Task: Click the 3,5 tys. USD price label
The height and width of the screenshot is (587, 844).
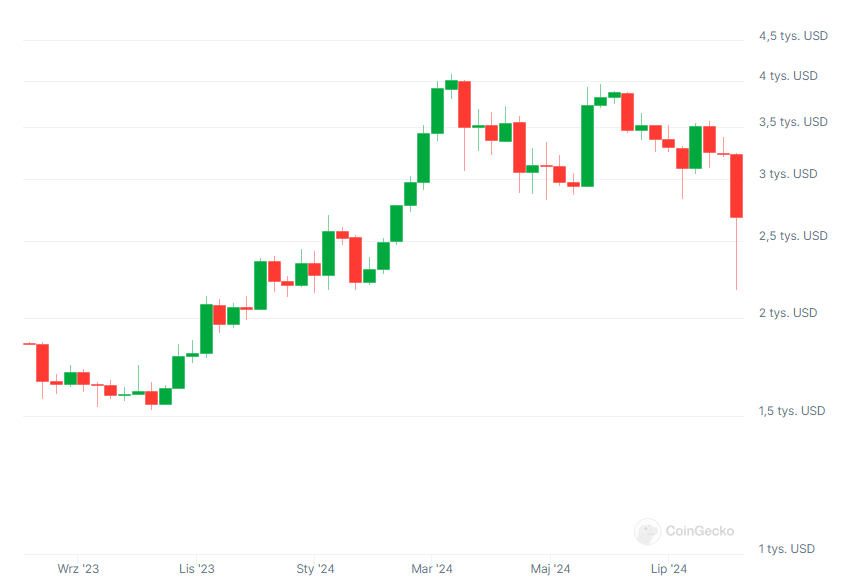Action: click(793, 122)
